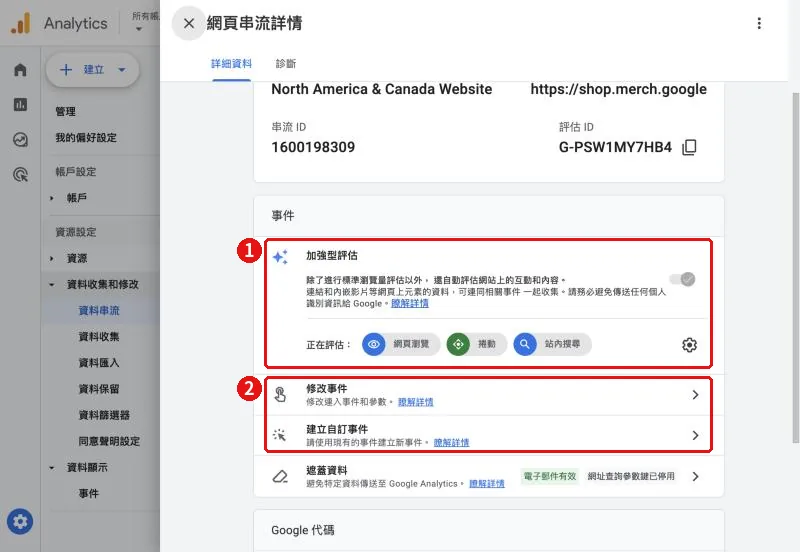The width and height of the screenshot is (800, 552).
Task: Open the Analytics home icon in sidebar
Action: pyautogui.click(x=20, y=70)
